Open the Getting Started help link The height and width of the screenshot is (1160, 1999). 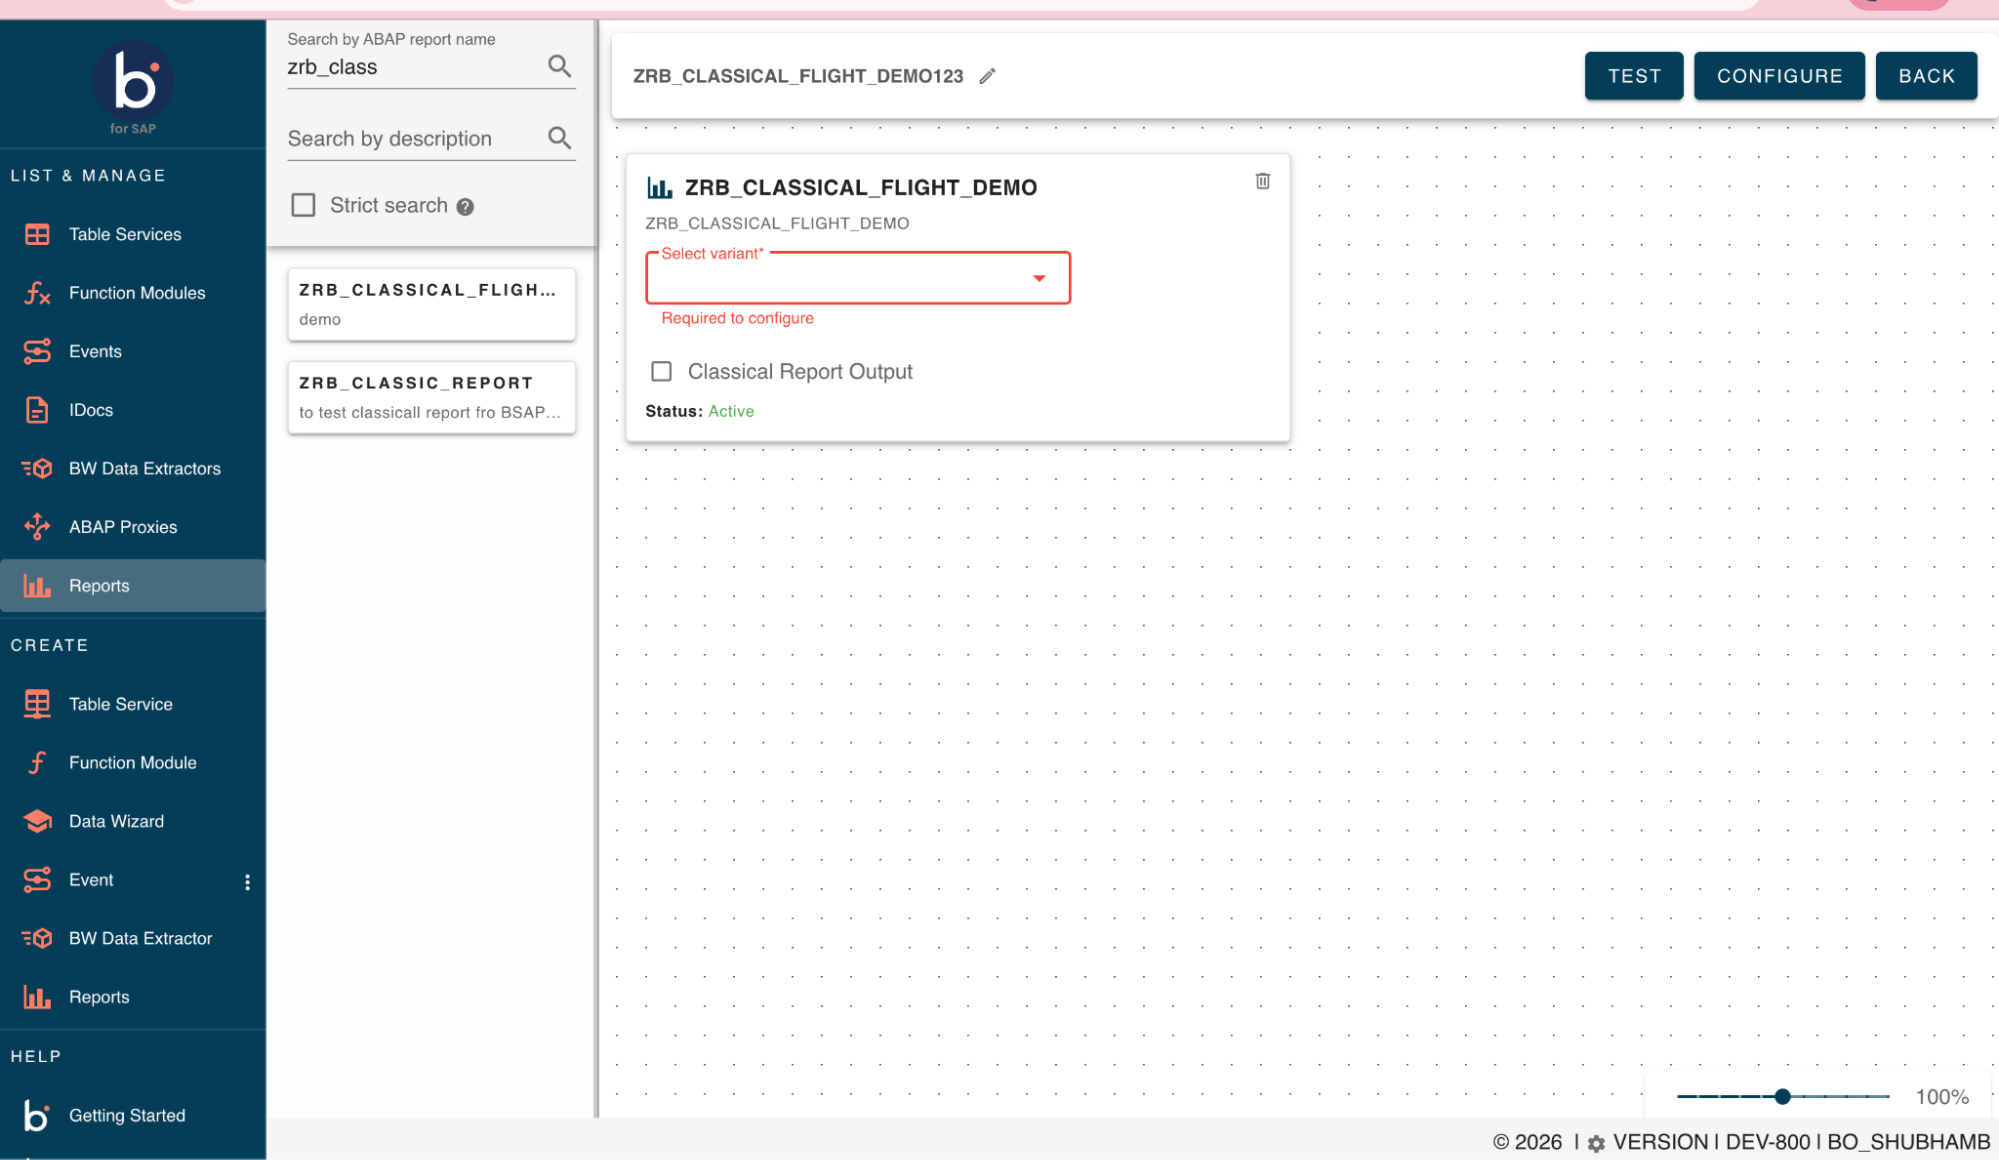(133, 1115)
